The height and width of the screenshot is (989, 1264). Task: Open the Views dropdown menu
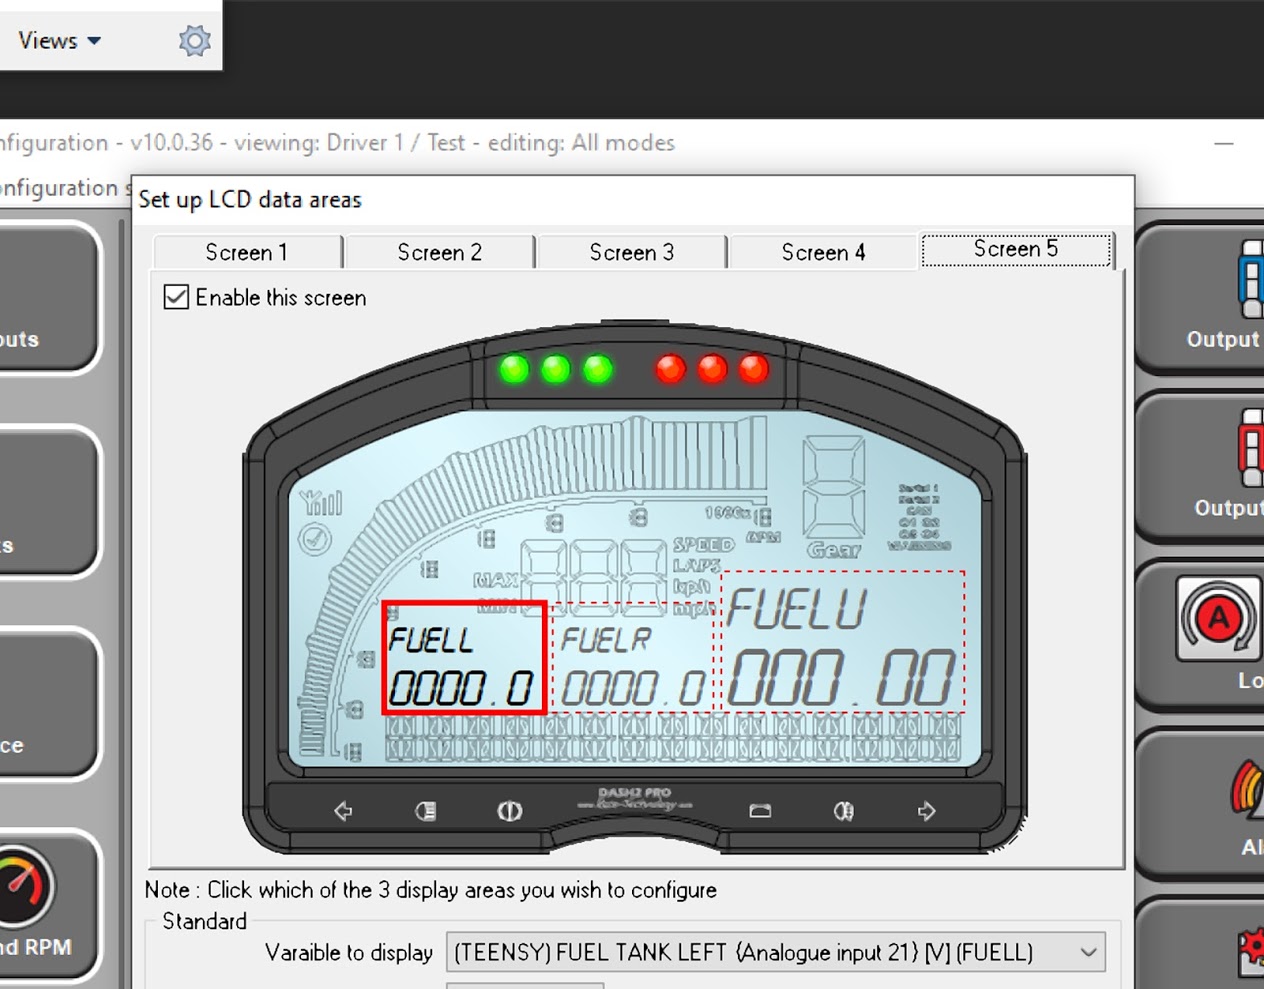pos(59,41)
